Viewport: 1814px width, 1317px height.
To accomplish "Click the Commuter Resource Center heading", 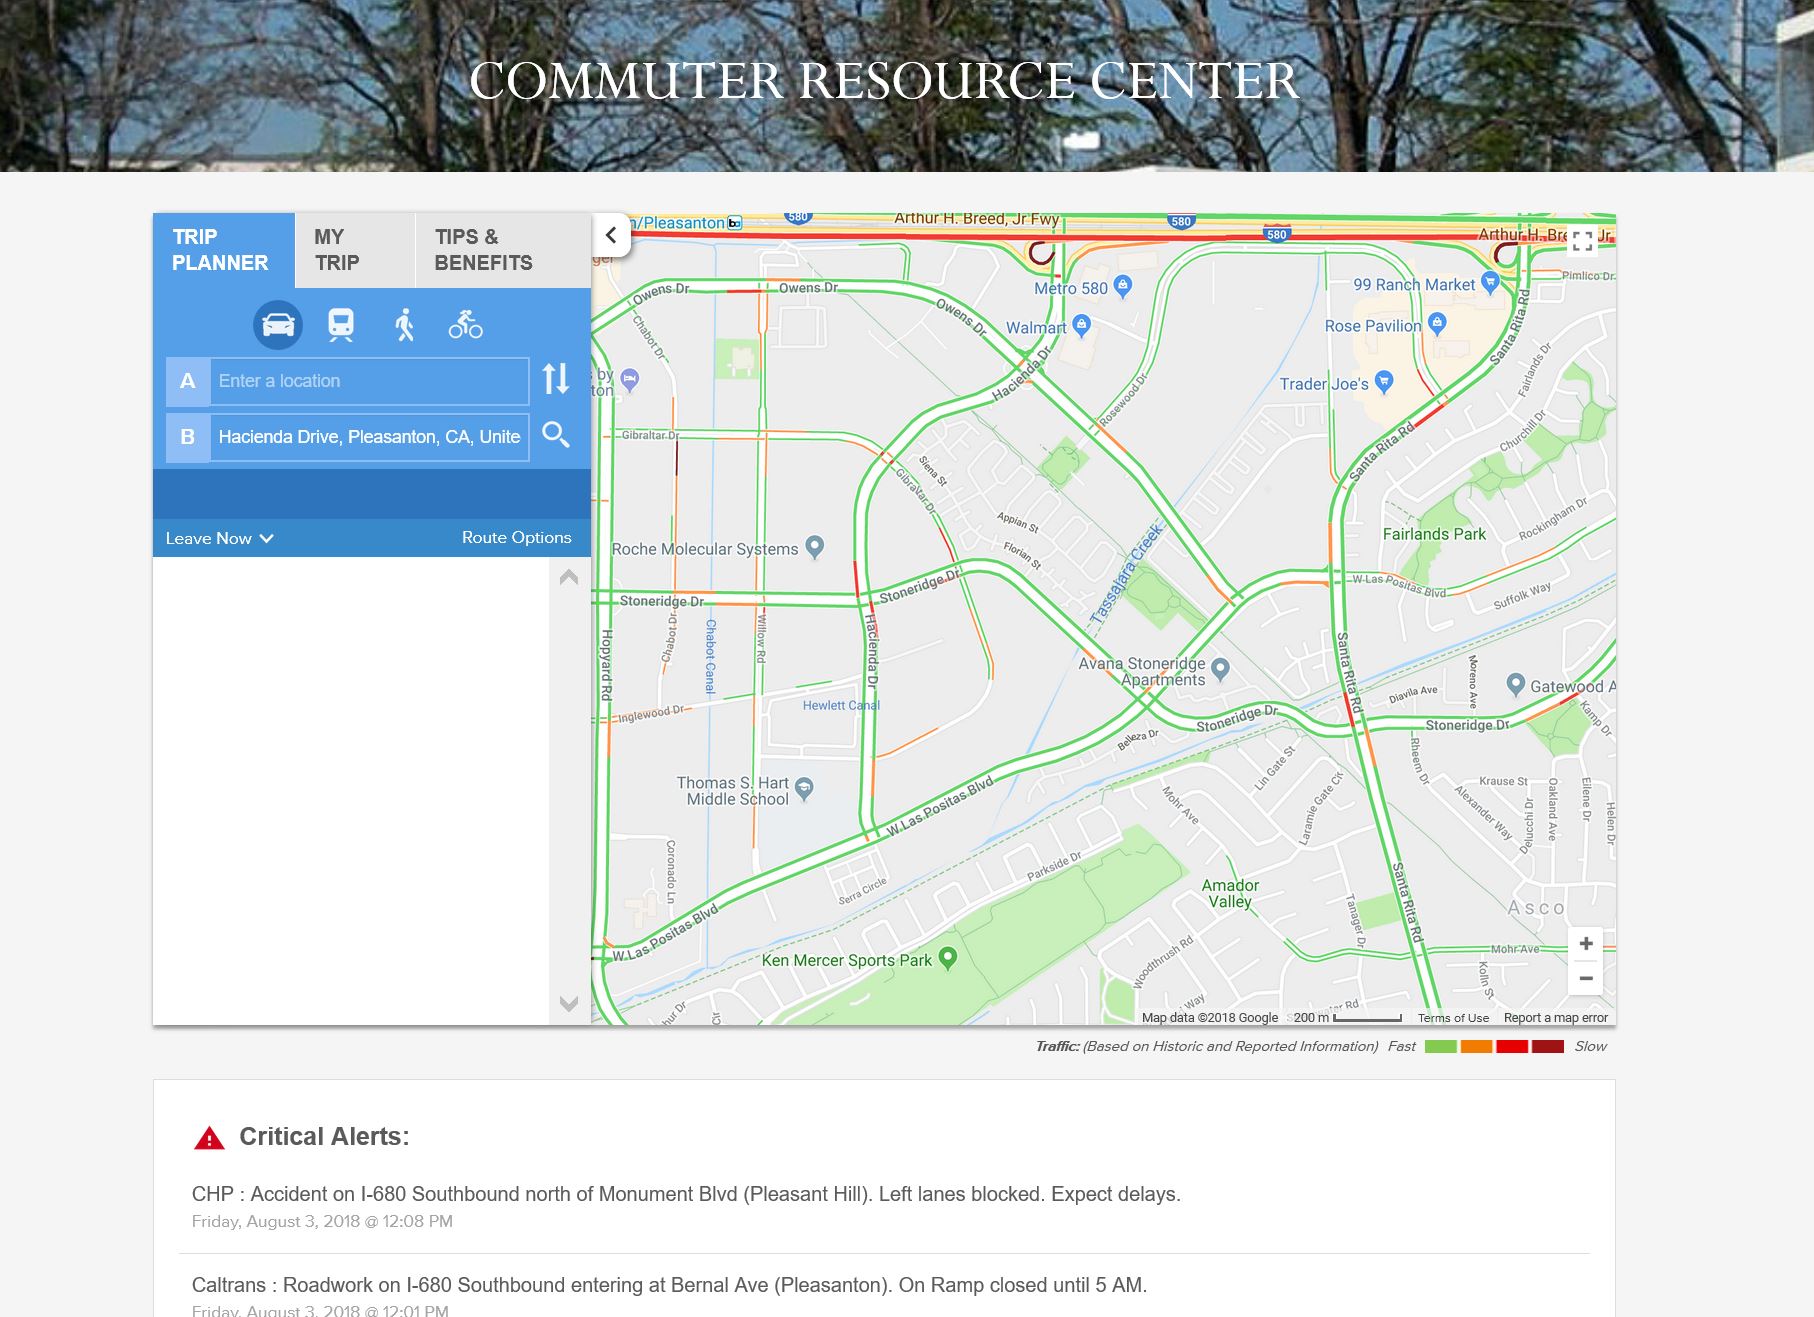I will click(884, 81).
